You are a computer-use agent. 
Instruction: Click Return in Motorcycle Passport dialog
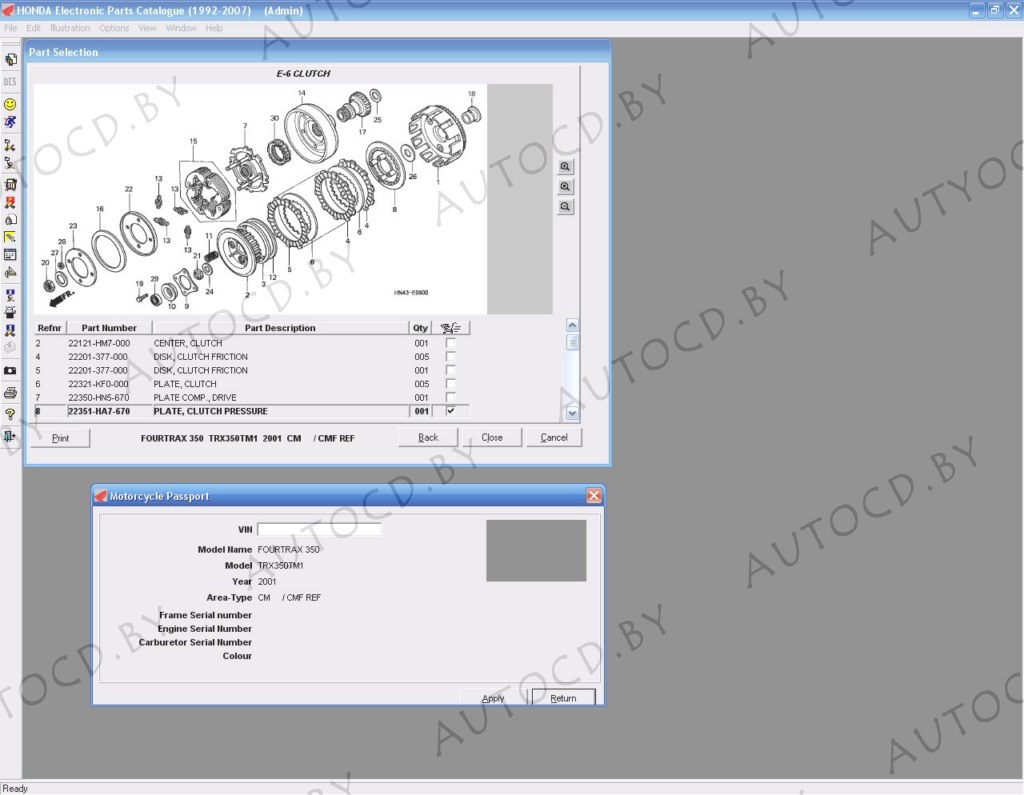[563, 698]
